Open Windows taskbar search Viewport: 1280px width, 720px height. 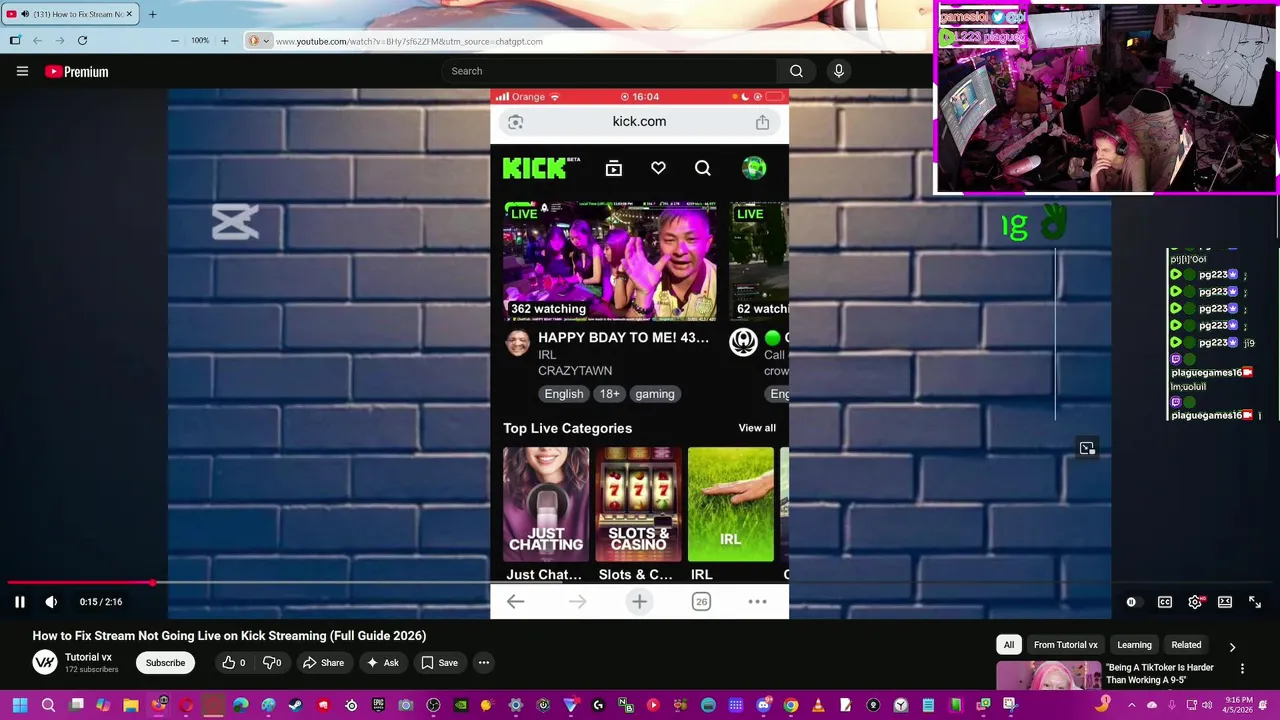[48, 706]
